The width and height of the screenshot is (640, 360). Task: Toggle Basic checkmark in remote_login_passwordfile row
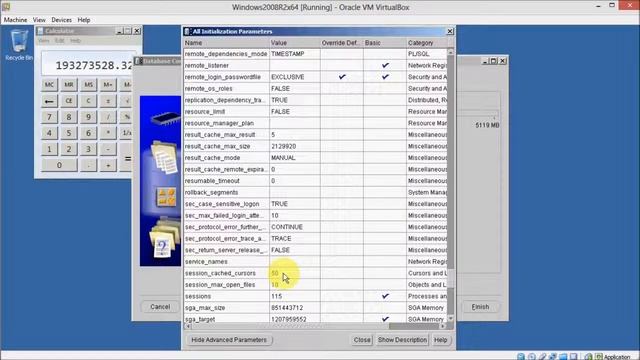click(385, 77)
